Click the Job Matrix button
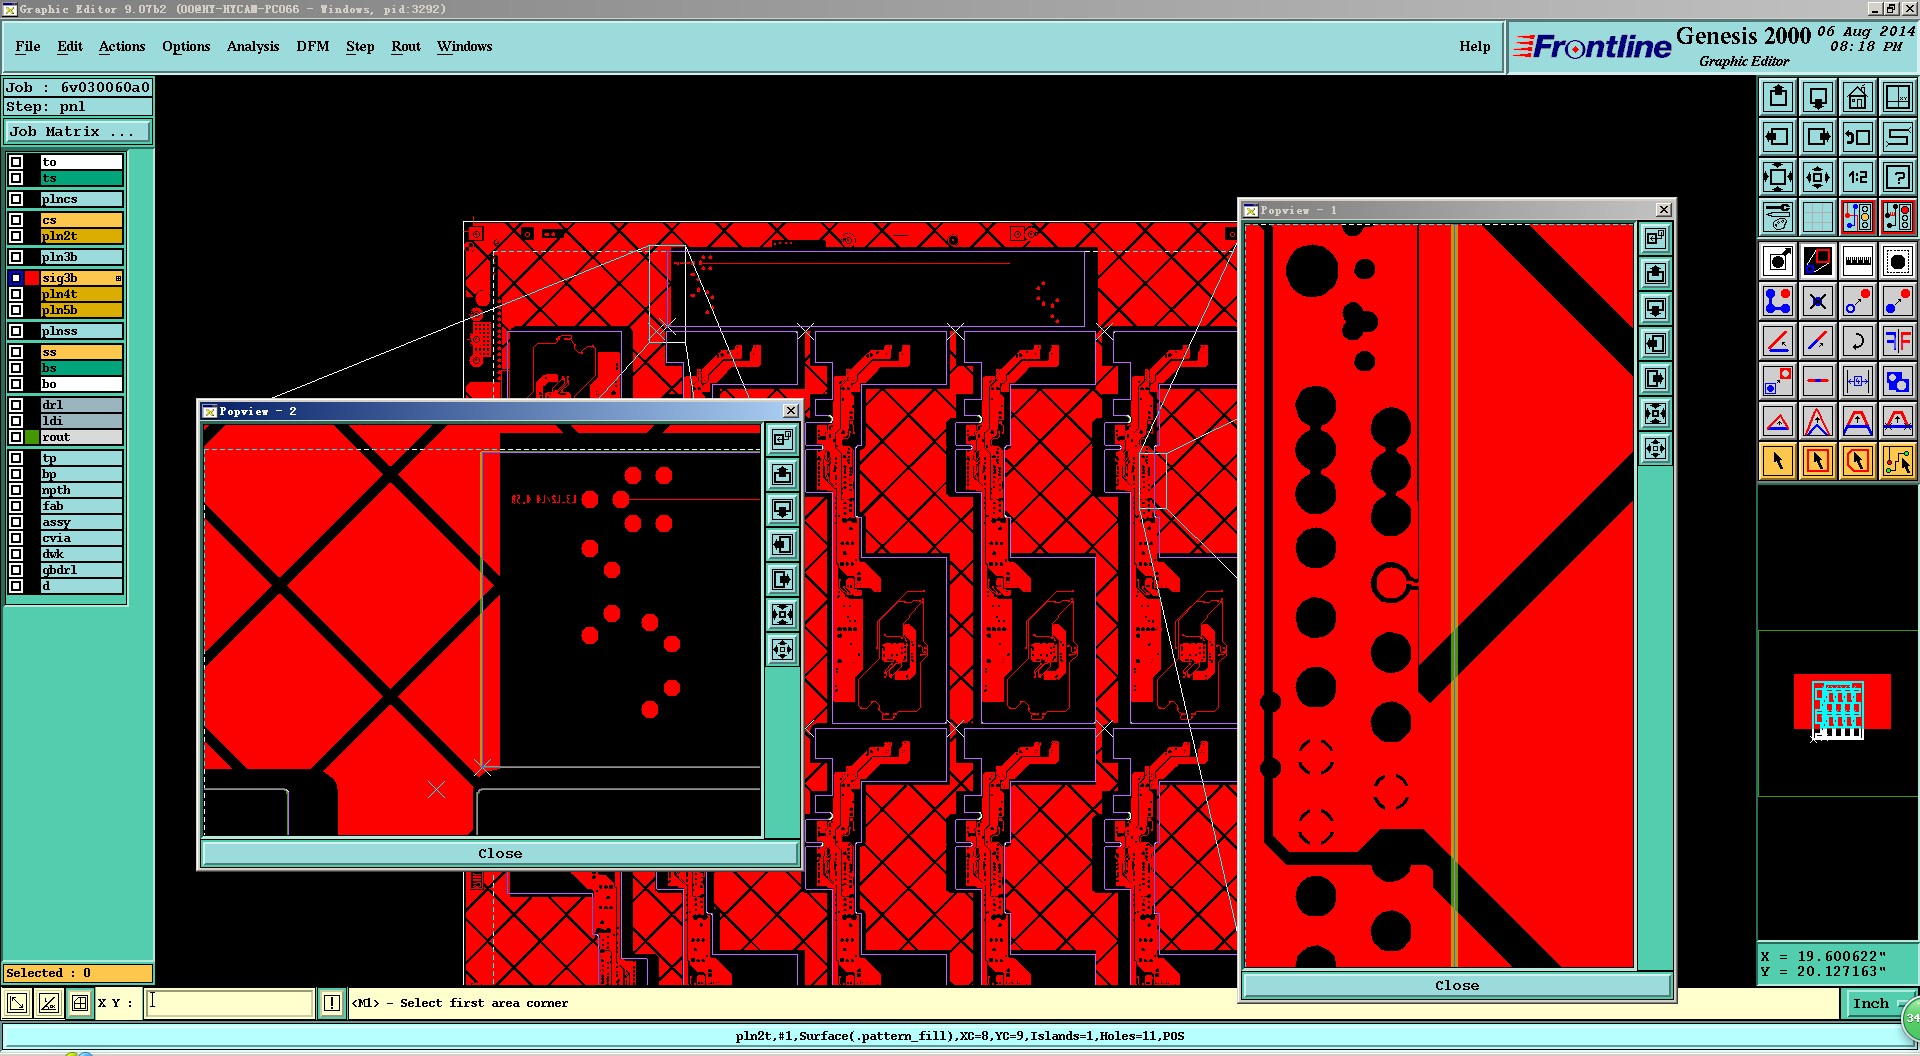The image size is (1920, 1056). (x=78, y=132)
